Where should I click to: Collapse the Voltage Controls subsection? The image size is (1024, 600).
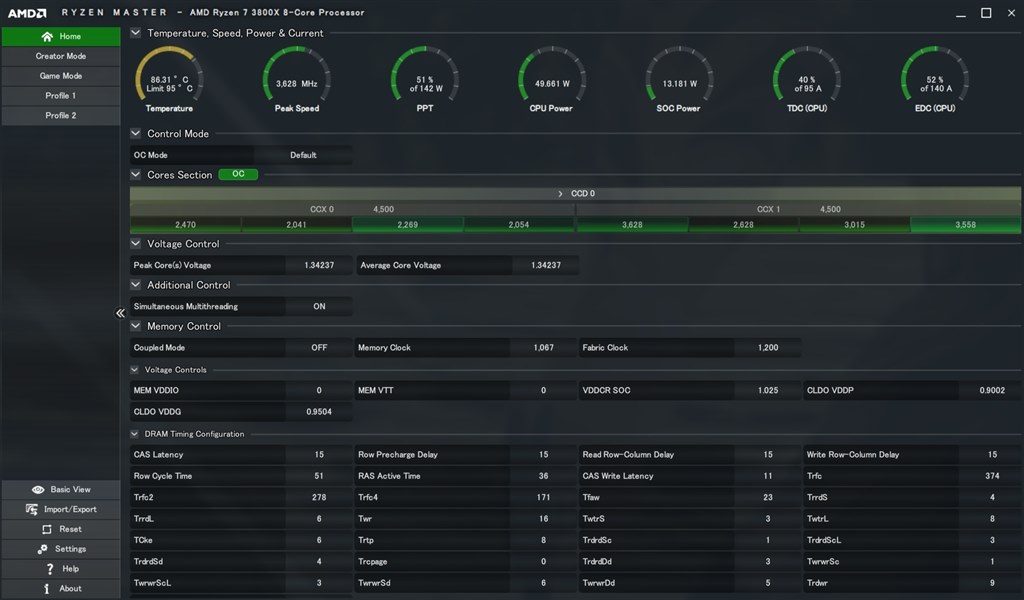pos(135,370)
